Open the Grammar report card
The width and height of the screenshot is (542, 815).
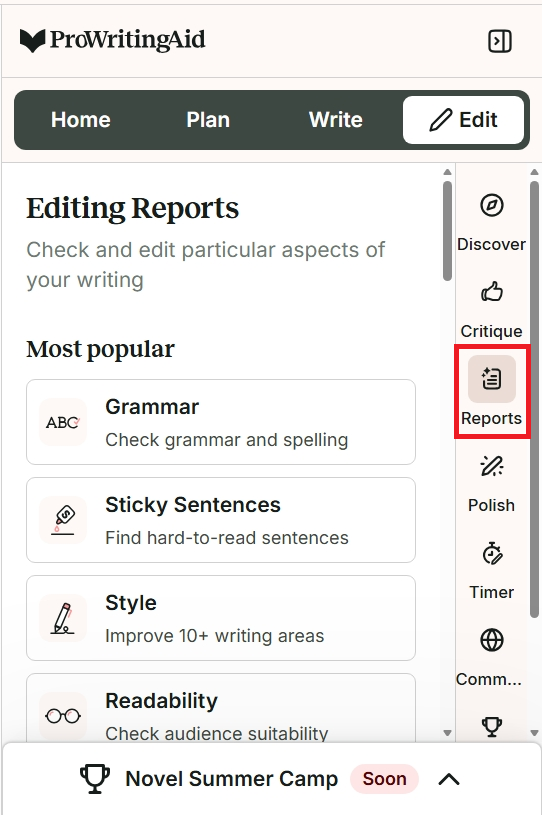221,422
